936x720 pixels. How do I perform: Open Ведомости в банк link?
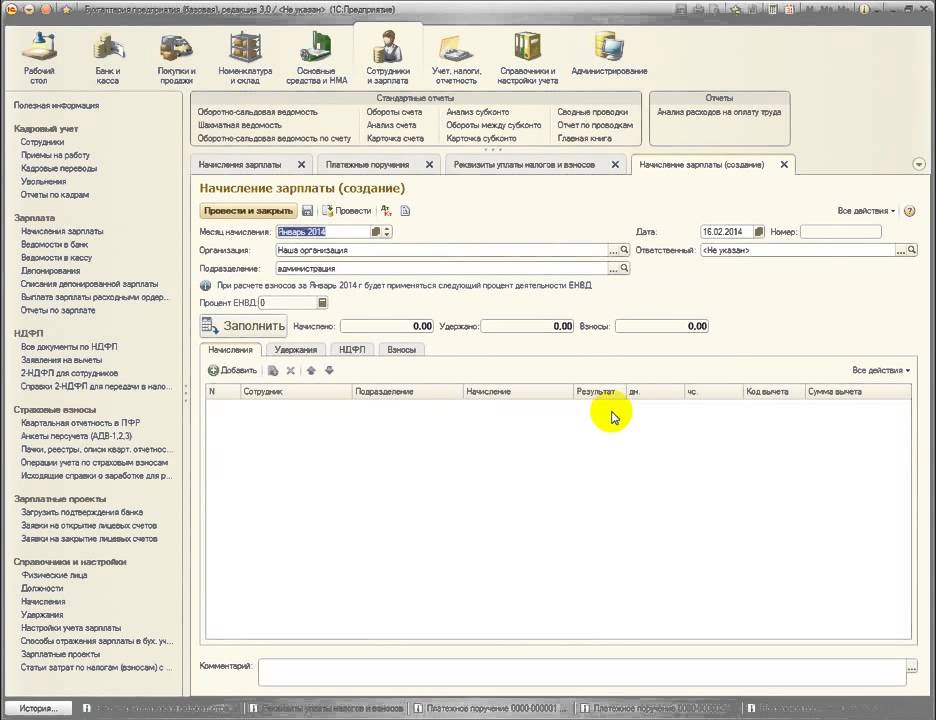54,244
